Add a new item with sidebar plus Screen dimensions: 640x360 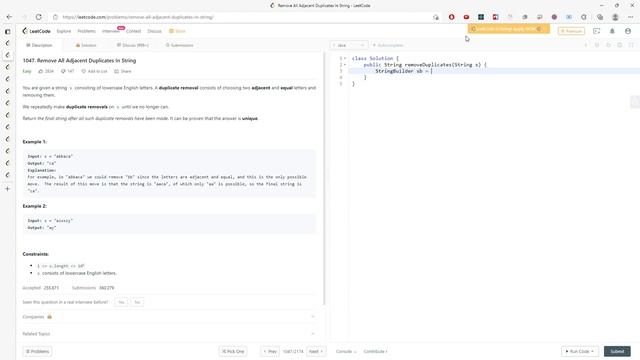click(x=7, y=189)
